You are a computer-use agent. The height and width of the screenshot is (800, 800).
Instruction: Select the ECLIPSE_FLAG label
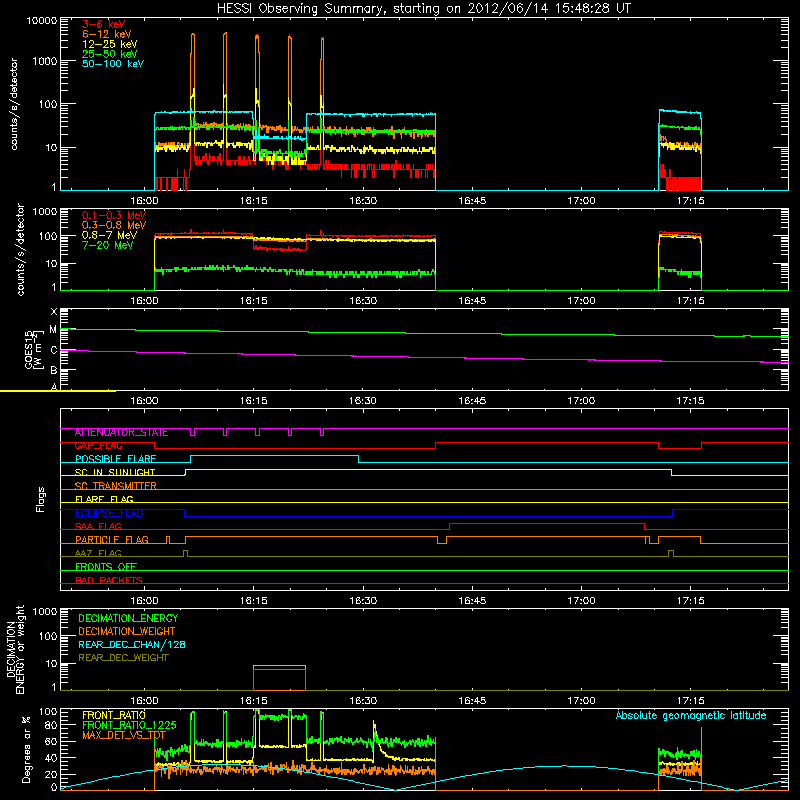coord(109,513)
